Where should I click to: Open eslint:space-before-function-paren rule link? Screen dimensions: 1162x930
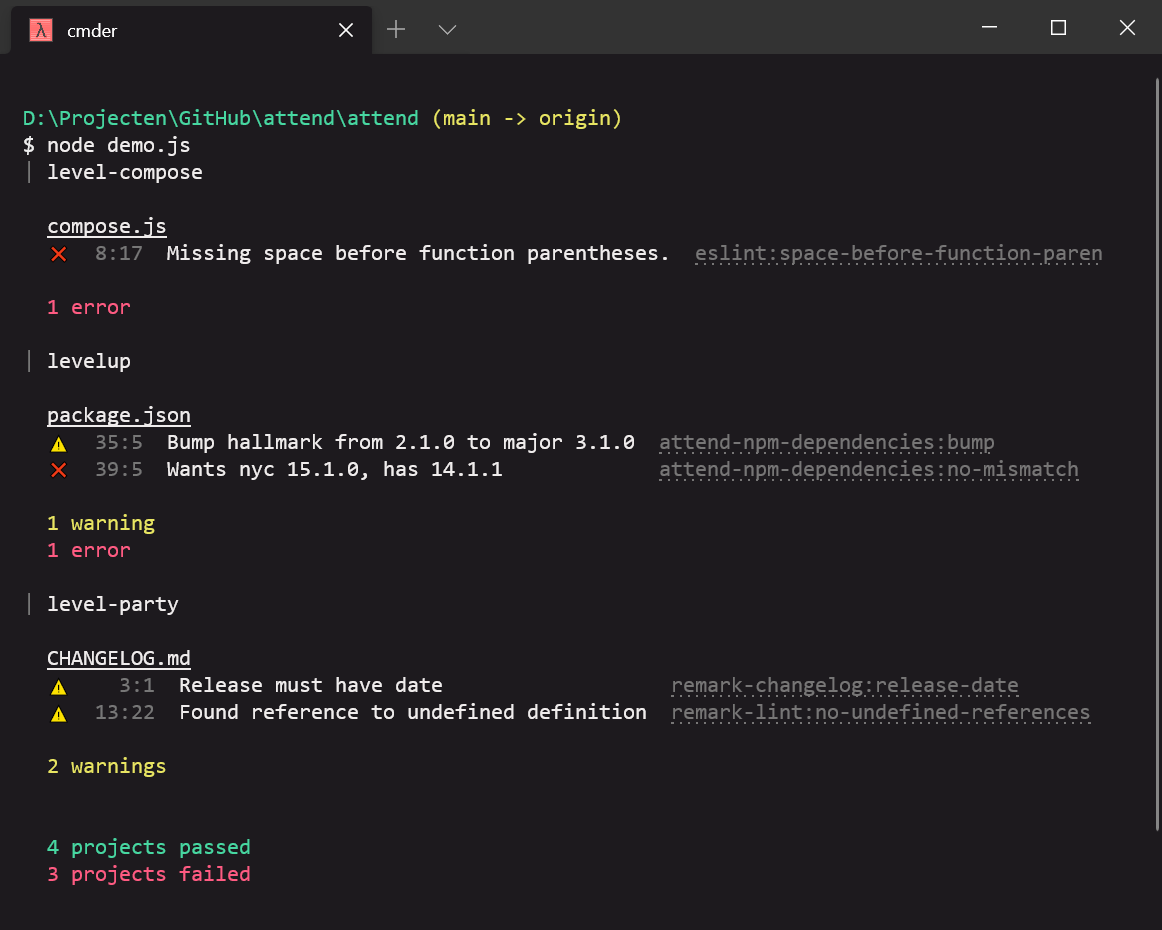(x=898, y=253)
